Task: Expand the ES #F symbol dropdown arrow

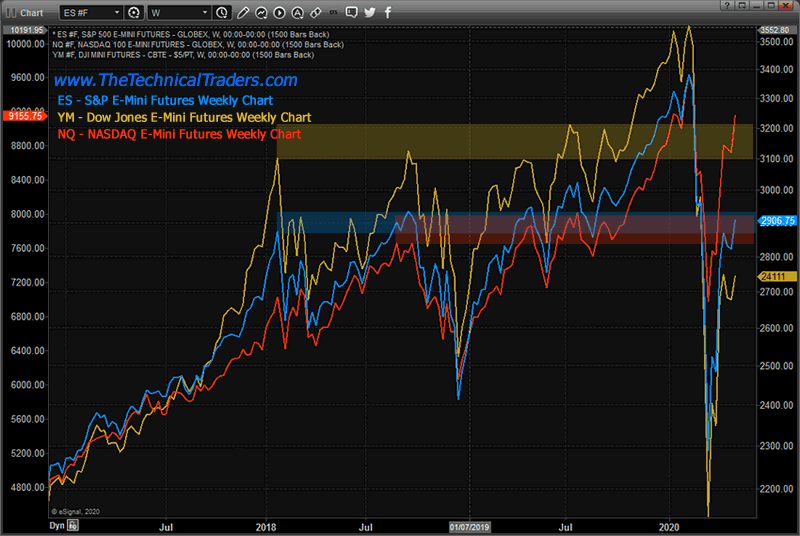Action: coord(115,12)
